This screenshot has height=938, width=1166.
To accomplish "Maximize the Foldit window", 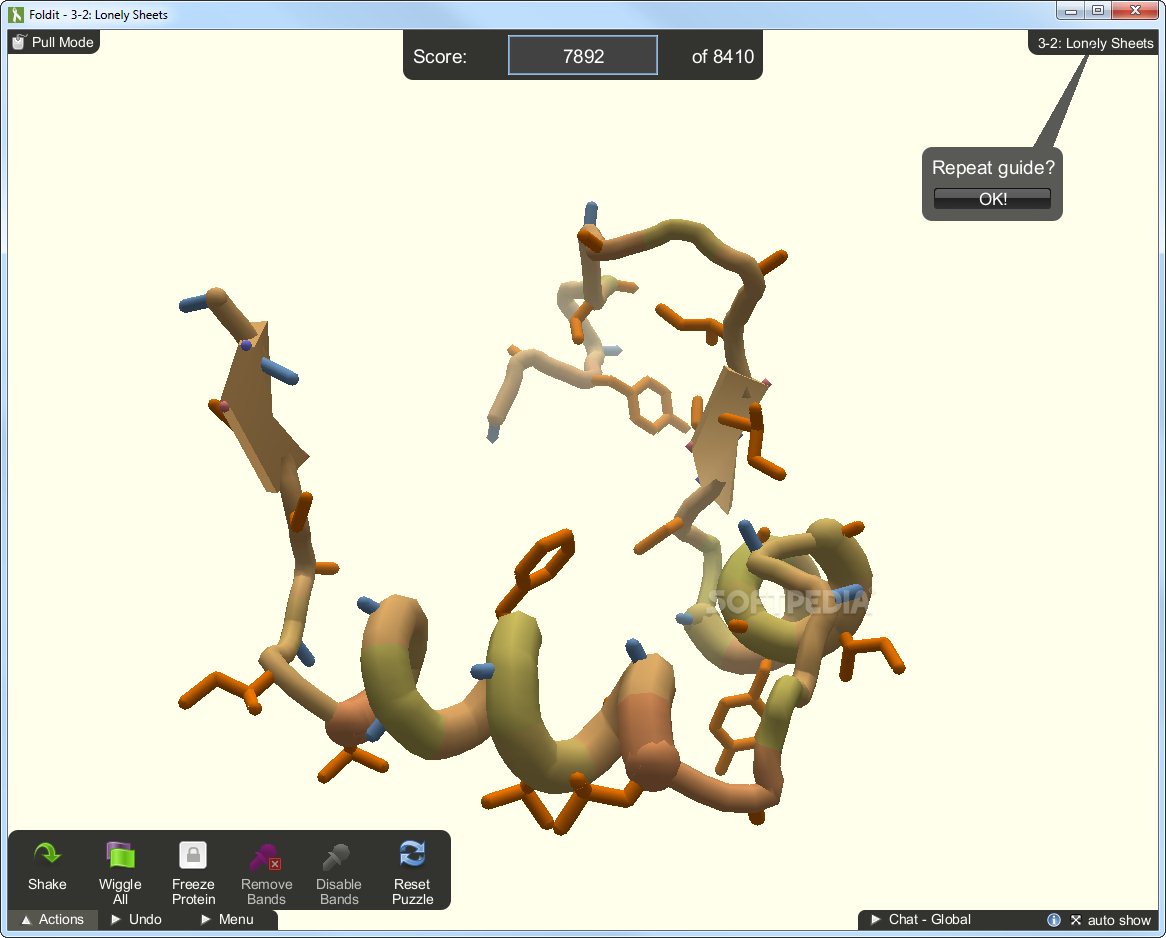I will (x=1098, y=10).
